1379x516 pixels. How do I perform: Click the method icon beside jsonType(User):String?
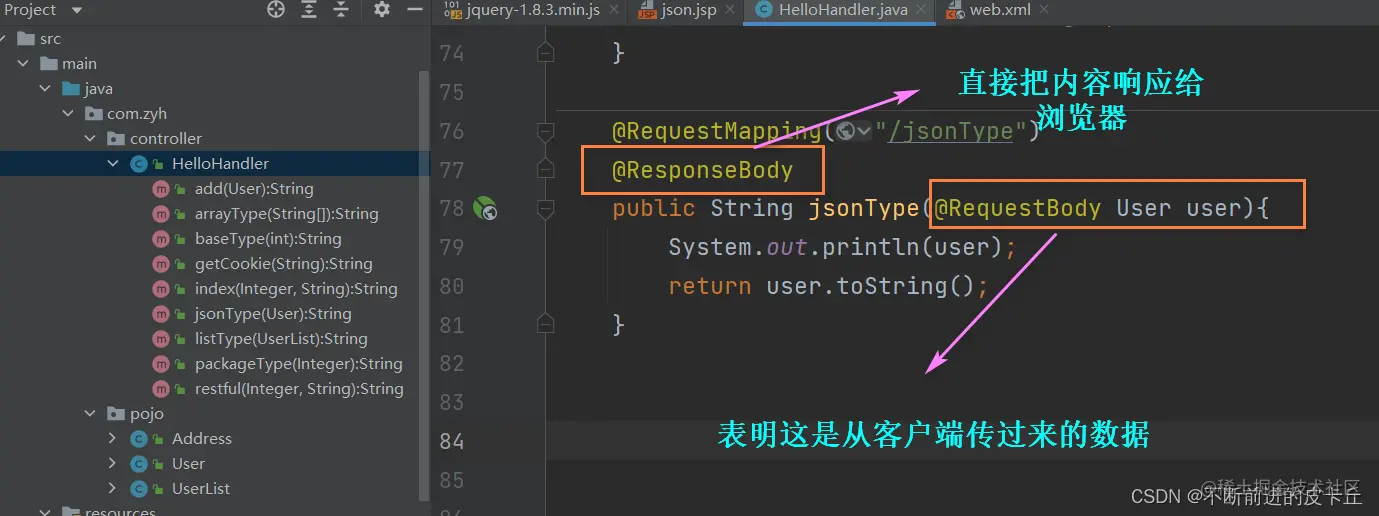pyautogui.click(x=161, y=313)
